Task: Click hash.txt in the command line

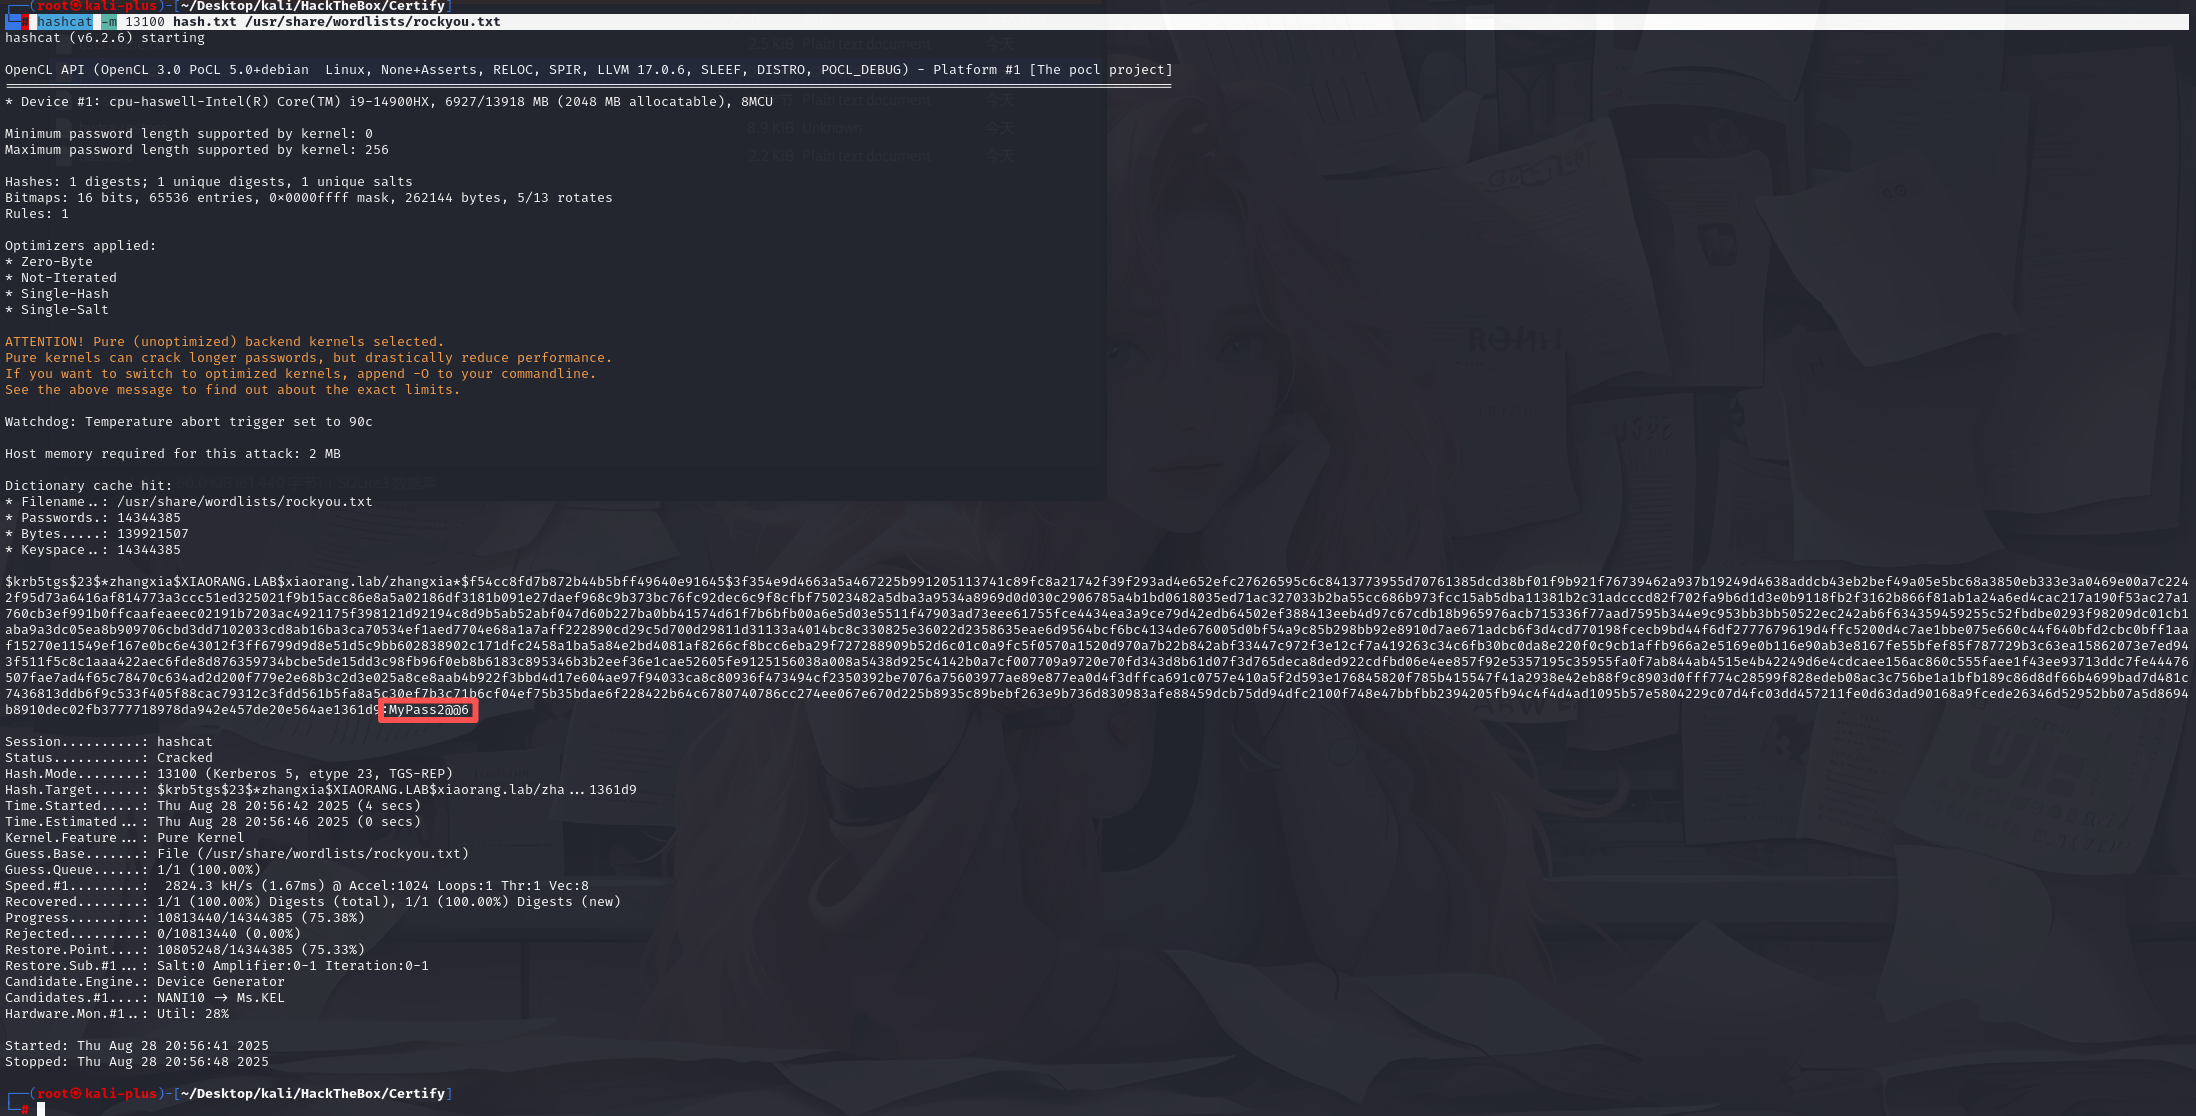Action: click(x=204, y=22)
